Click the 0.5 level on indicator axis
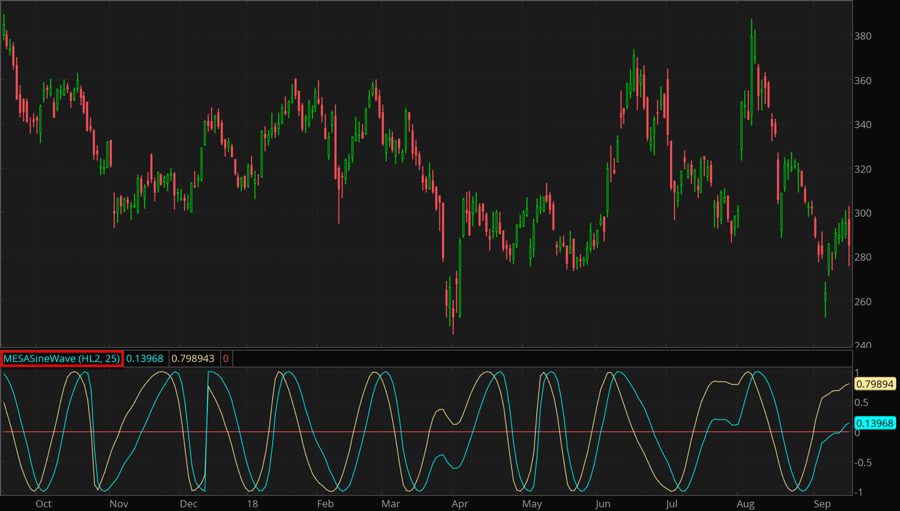The height and width of the screenshot is (511, 900). [x=864, y=403]
